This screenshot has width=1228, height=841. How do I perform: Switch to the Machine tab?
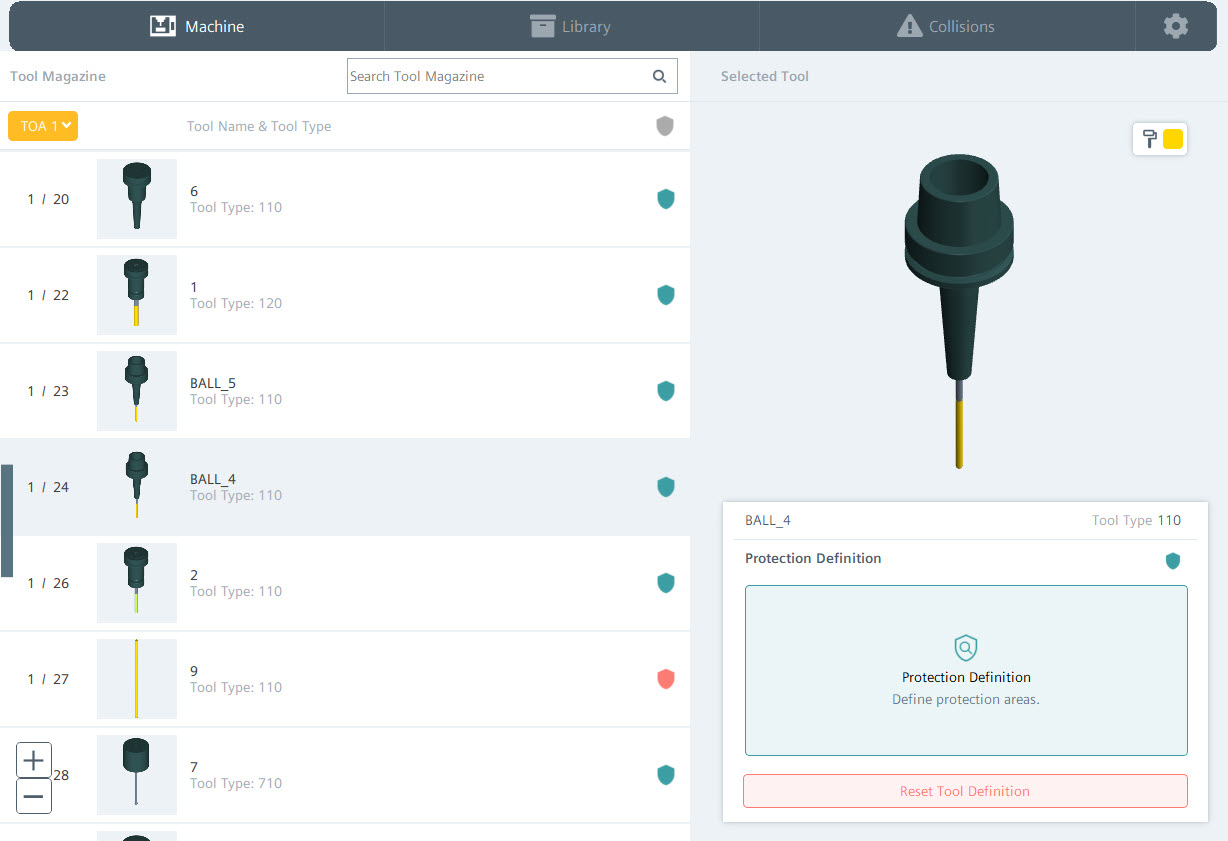click(197, 26)
